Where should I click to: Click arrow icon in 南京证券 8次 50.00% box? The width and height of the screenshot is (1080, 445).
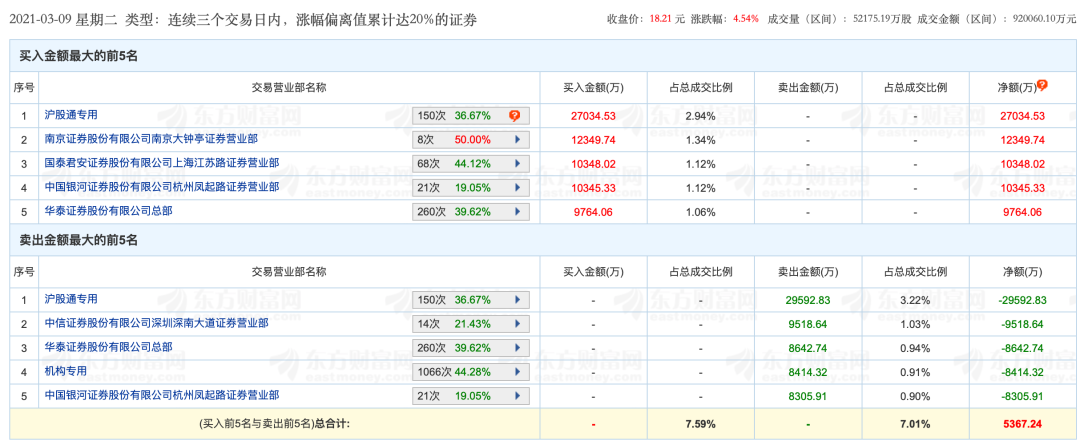[518, 140]
